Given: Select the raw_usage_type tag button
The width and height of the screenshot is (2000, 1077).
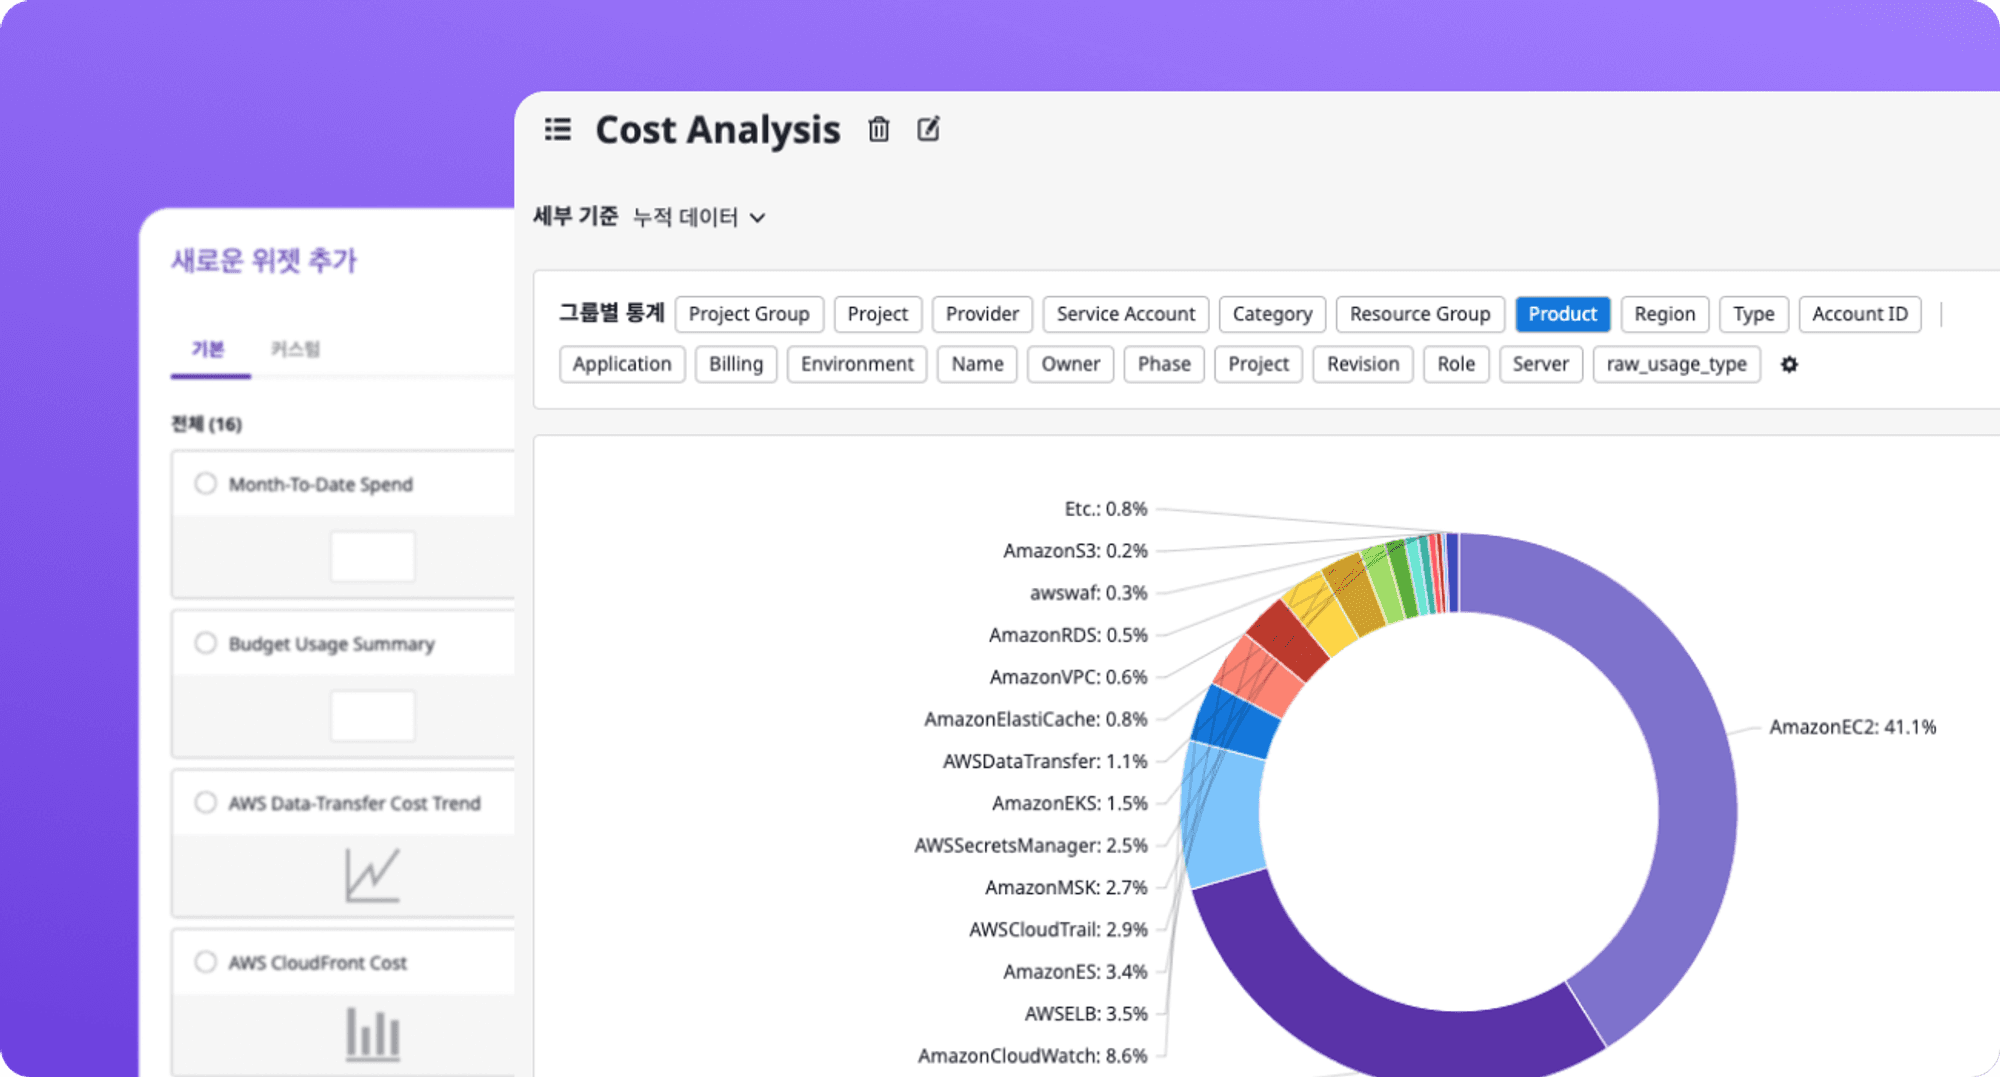Looking at the screenshot, I should (1676, 364).
